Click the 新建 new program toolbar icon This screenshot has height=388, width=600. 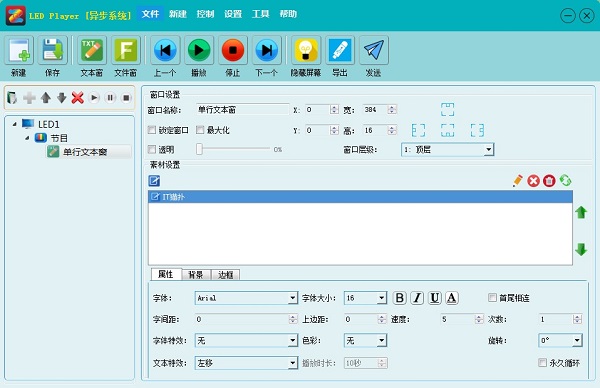click(x=19, y=50)
